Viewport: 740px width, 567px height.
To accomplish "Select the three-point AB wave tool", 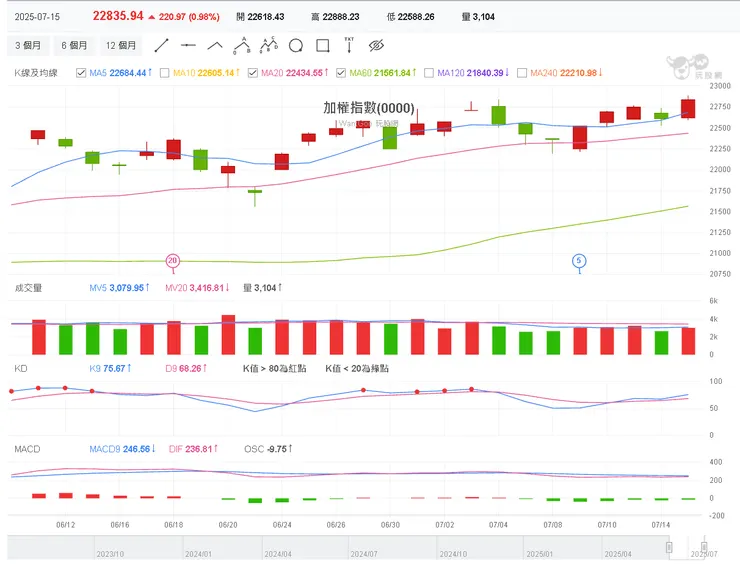I will [x=242, y=45].
